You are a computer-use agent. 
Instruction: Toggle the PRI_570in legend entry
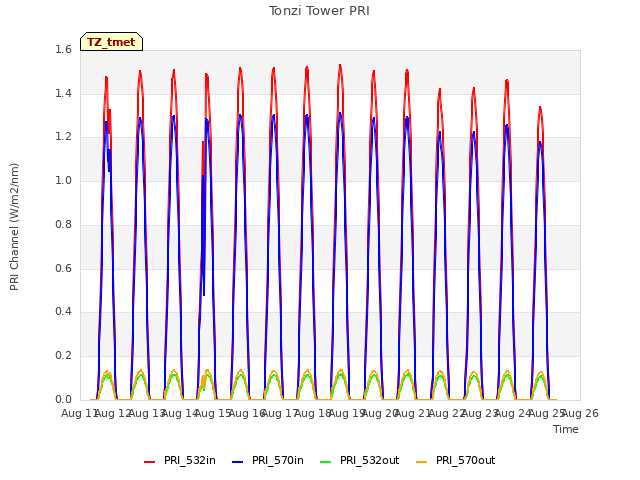point(268,460)
